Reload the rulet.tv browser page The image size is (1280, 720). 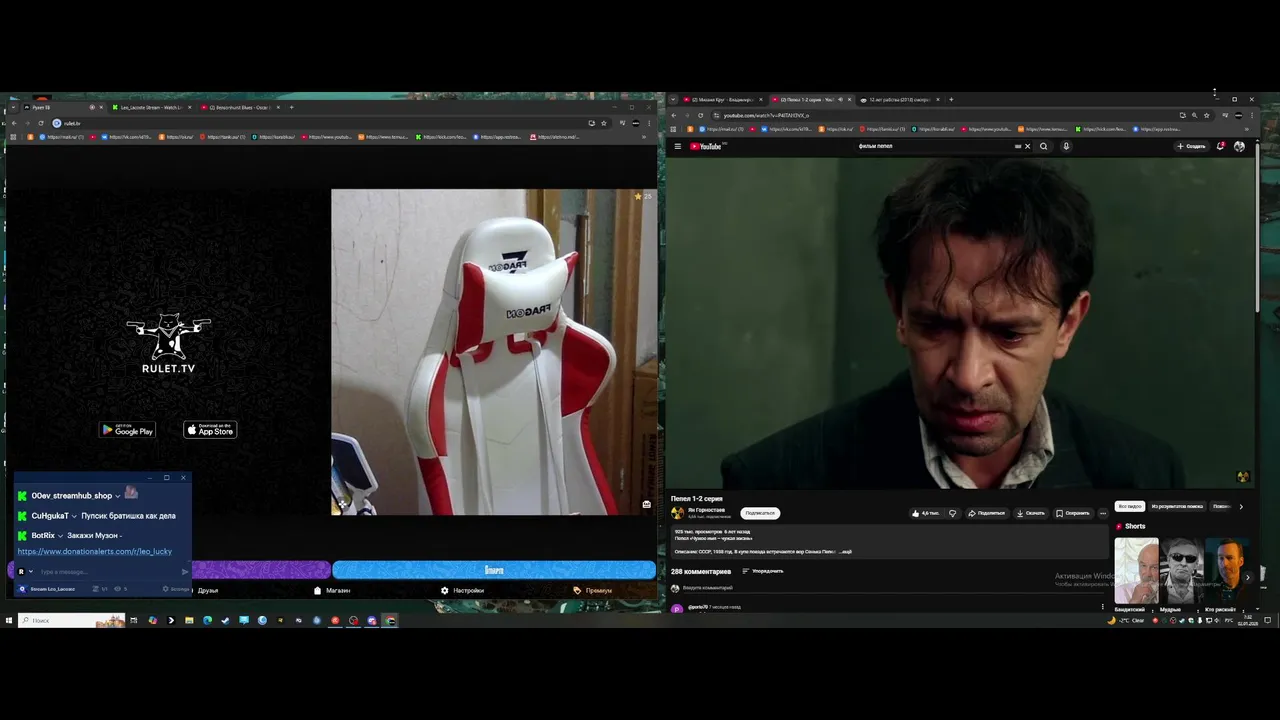pos(40,123)
